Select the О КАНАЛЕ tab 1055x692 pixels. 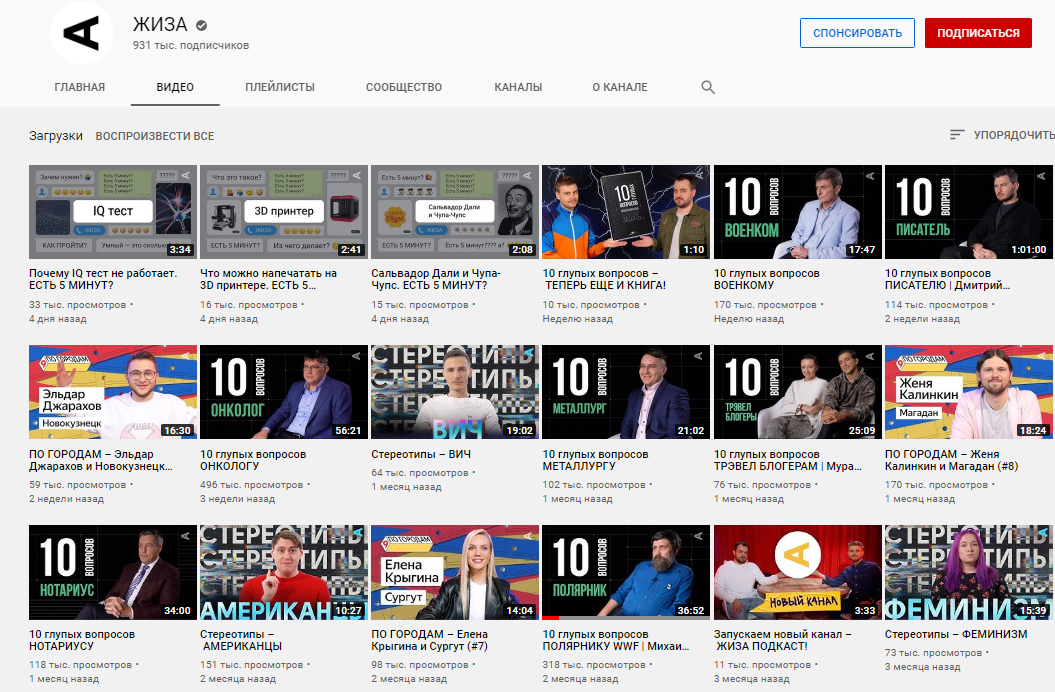point(620,87)
